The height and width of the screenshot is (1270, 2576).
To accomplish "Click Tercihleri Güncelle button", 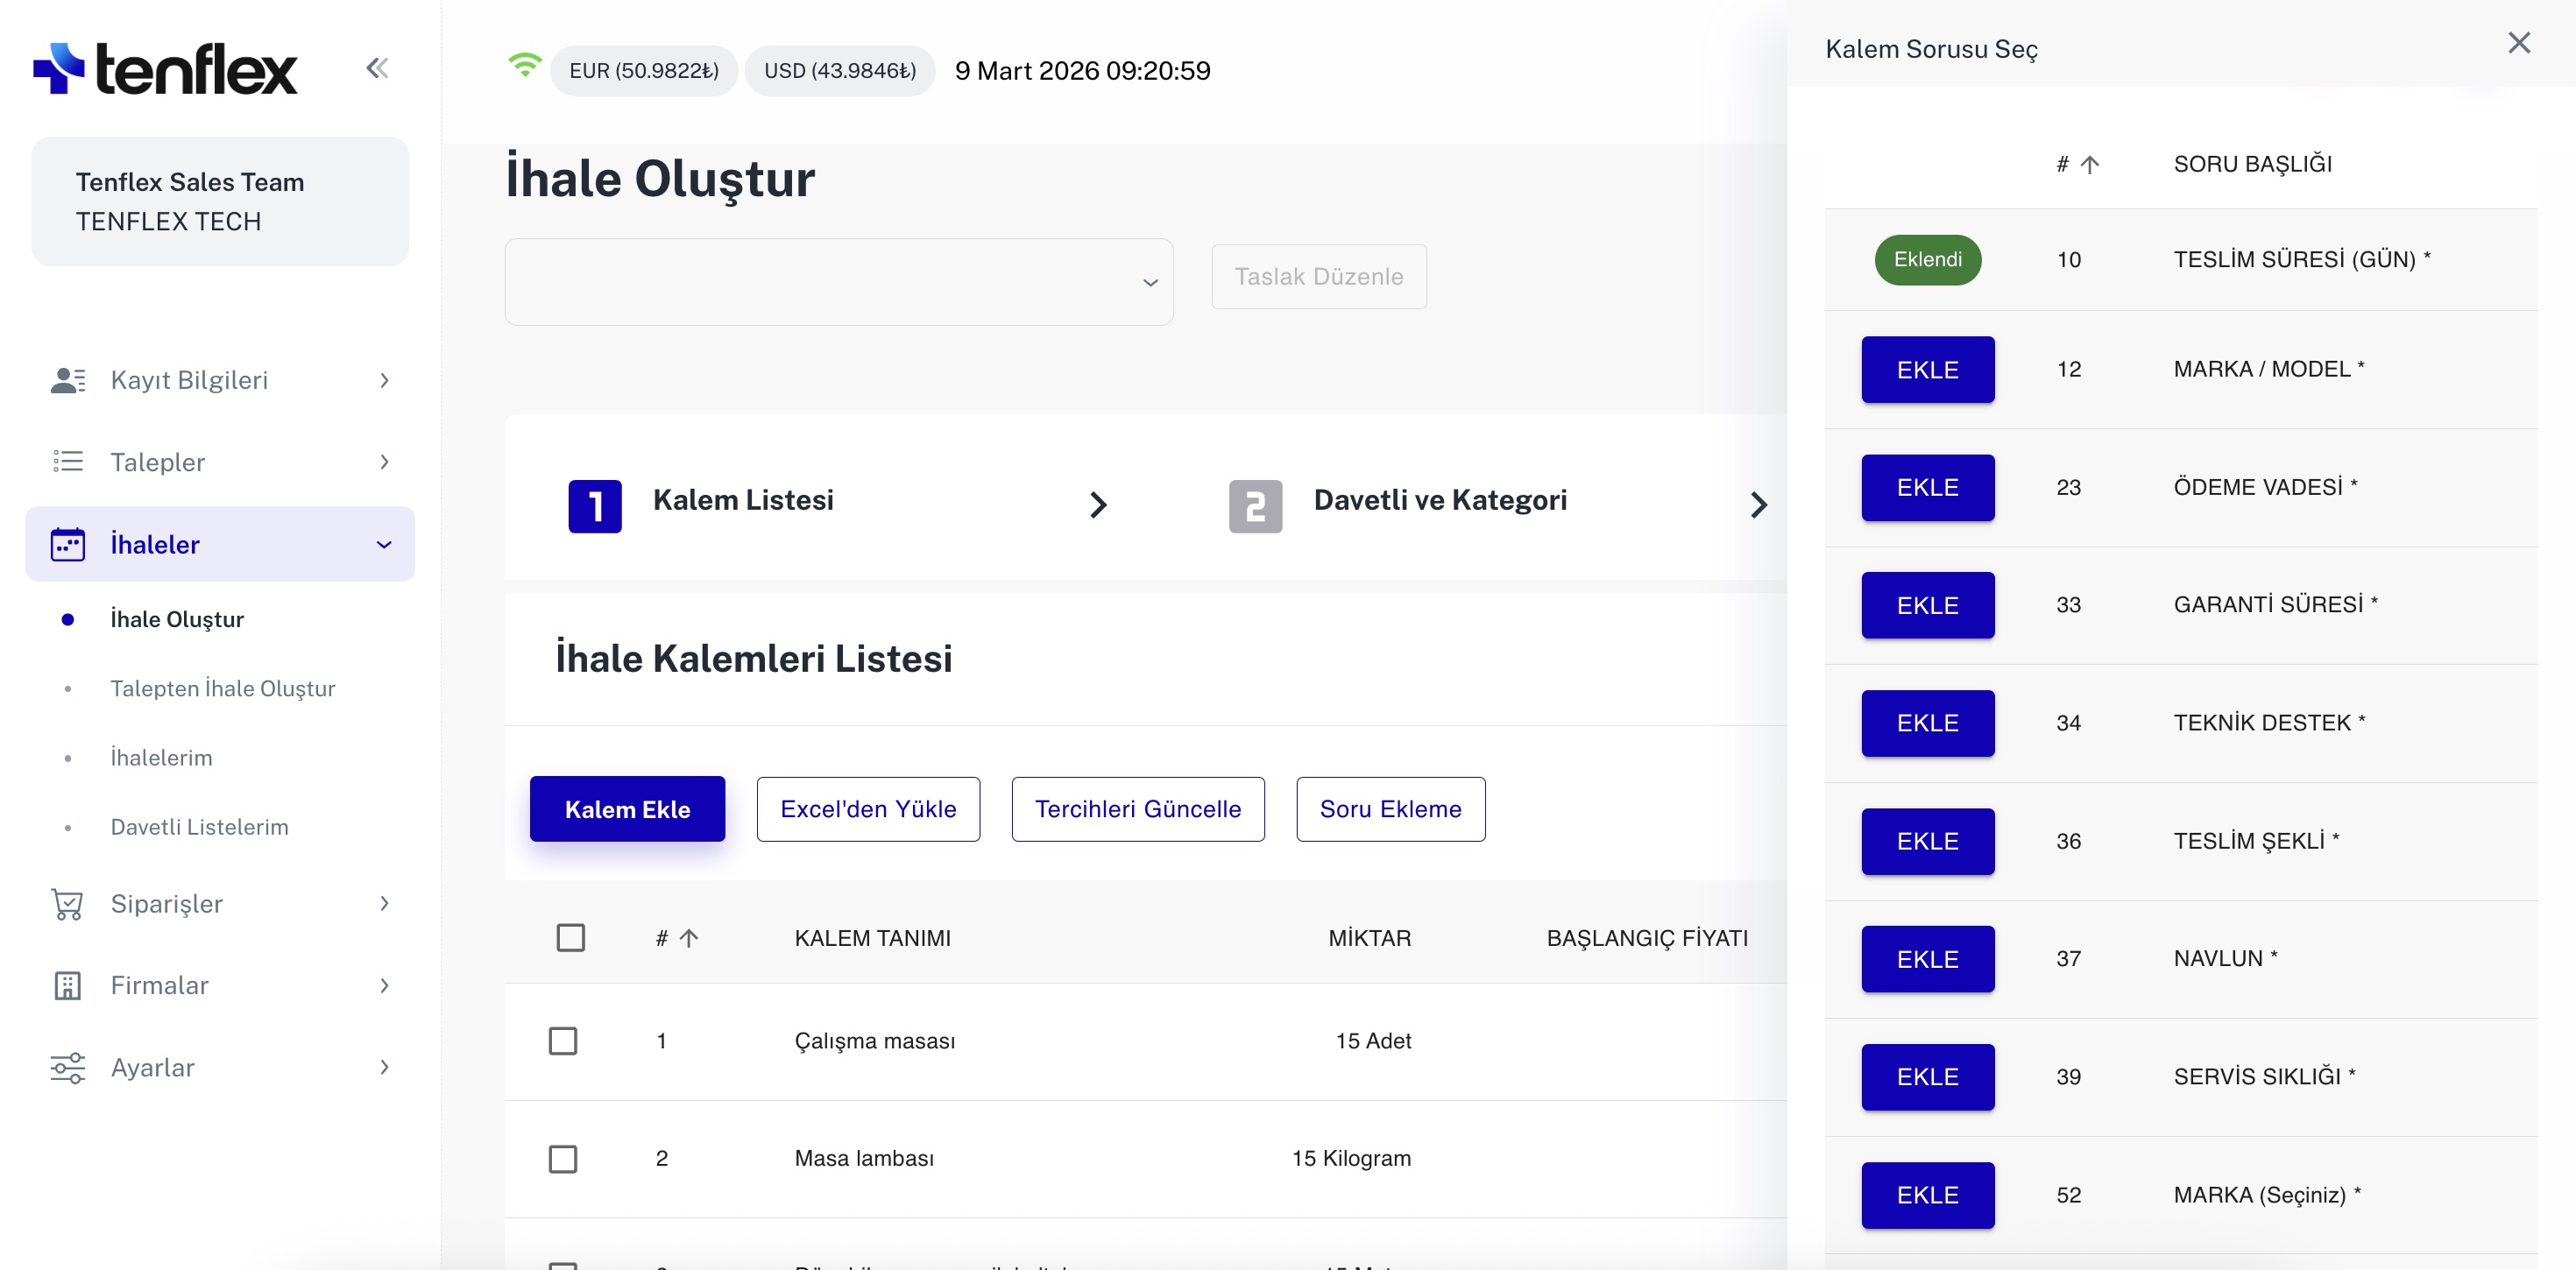I will [1138, 809].
